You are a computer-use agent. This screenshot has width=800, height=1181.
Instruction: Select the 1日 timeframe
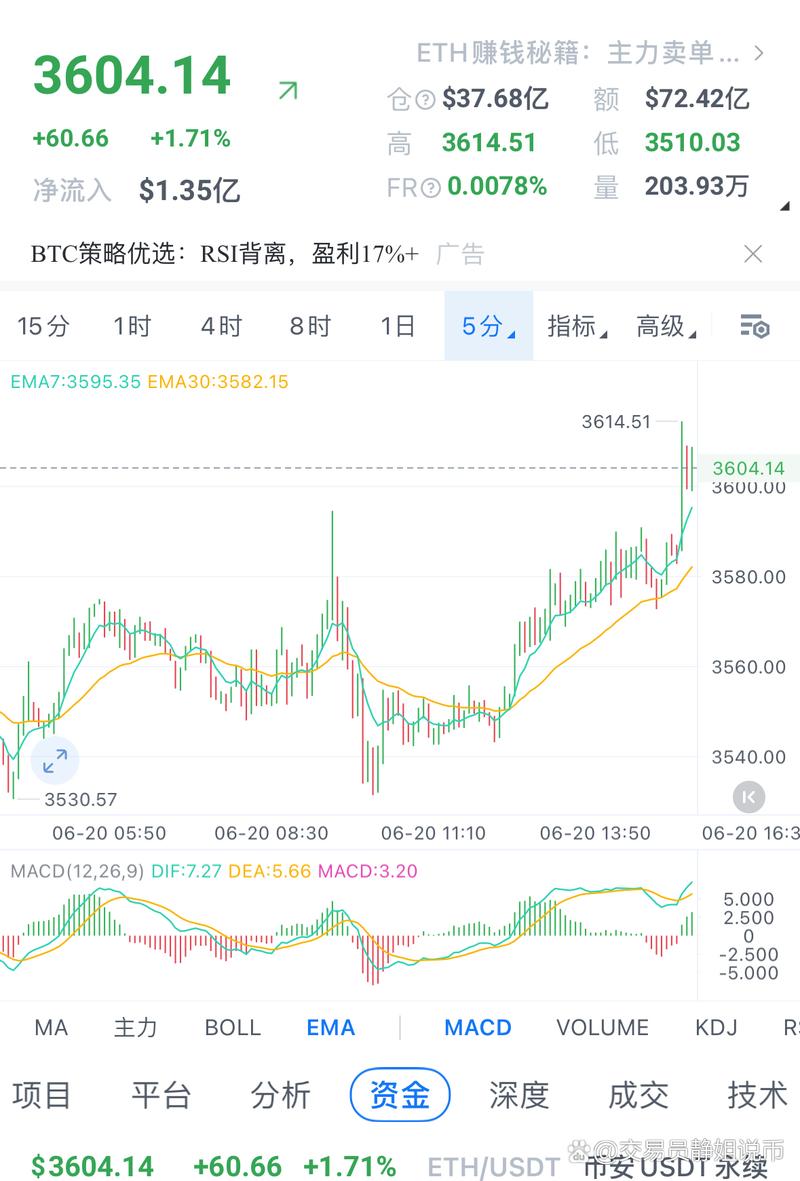pos(398,326)
